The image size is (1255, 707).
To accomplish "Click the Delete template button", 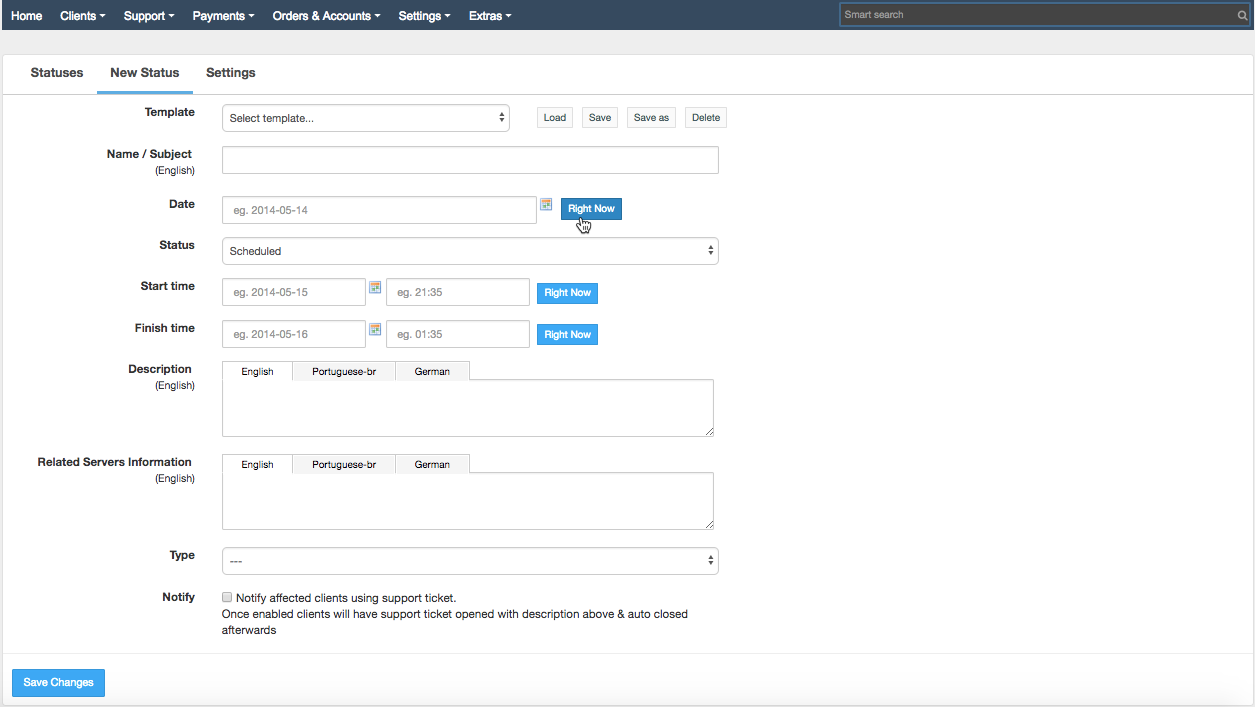I will pyautogui.click(x=705, y=117).
